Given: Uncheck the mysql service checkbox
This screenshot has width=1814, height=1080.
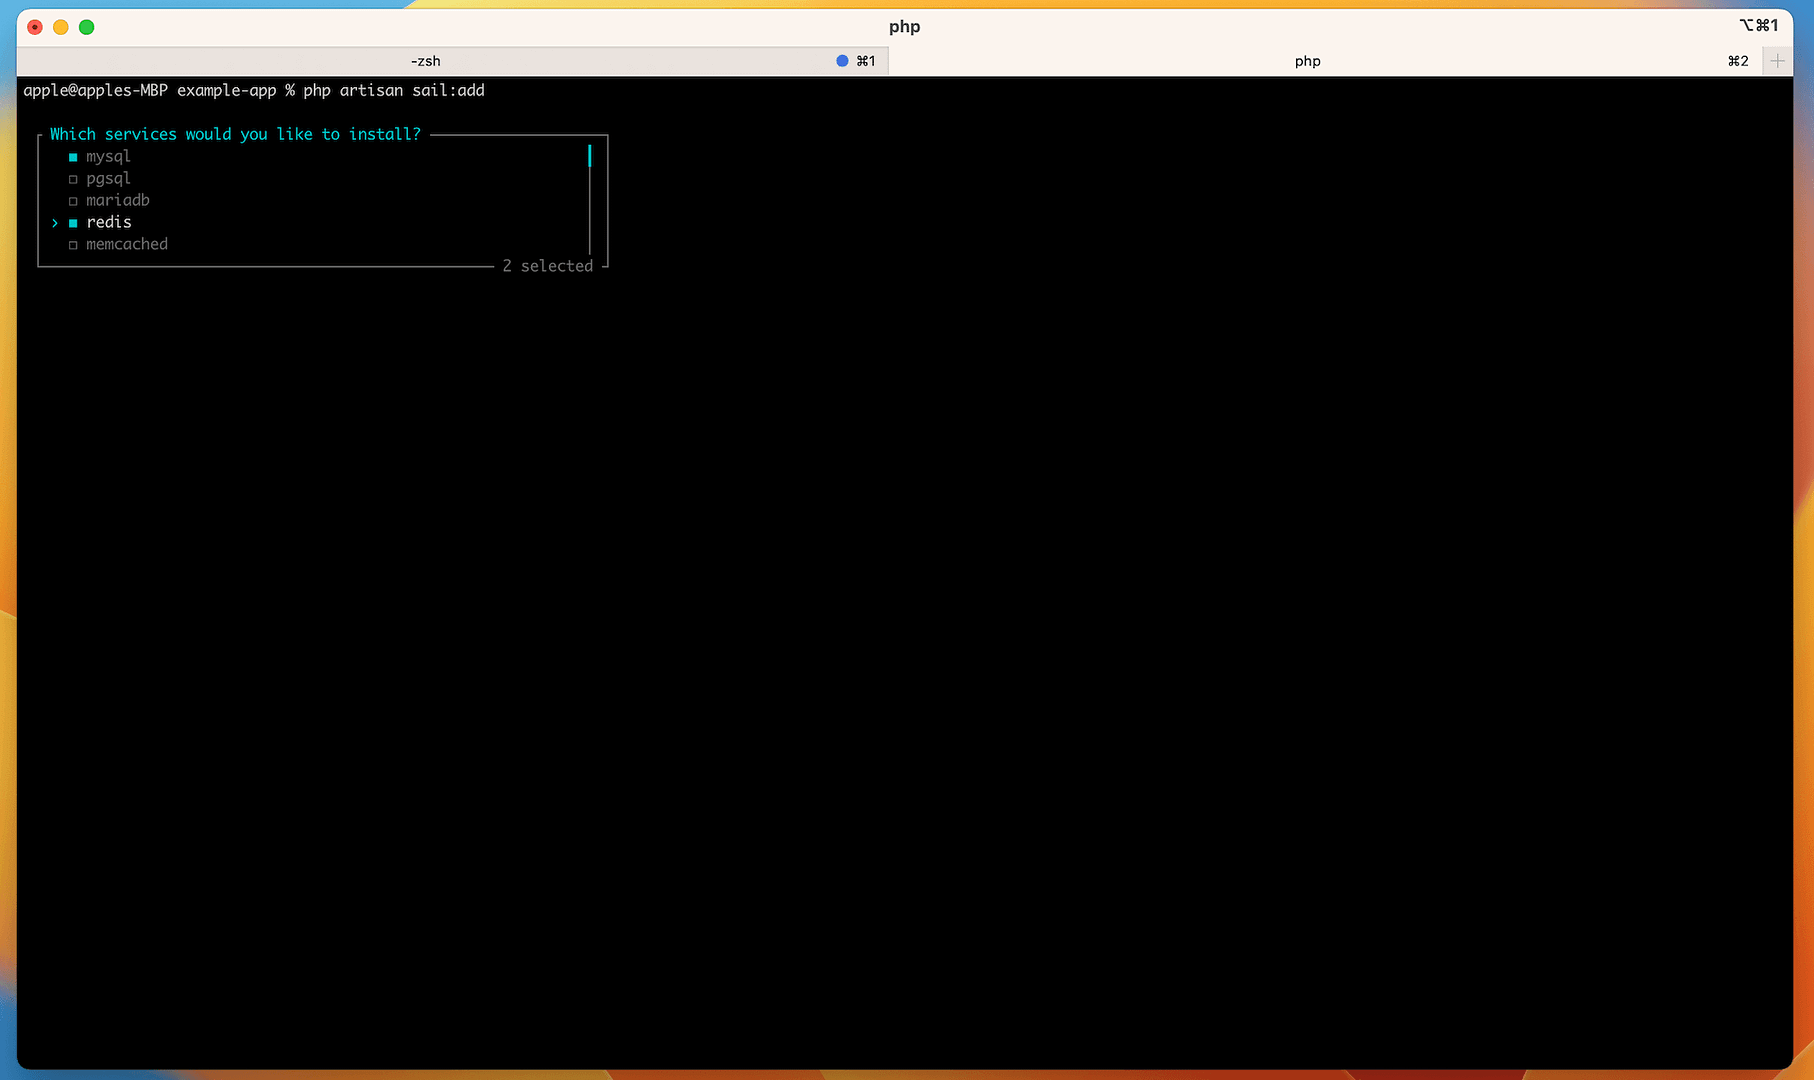Looking at the screenshot, I should click(x=73, y=157).
